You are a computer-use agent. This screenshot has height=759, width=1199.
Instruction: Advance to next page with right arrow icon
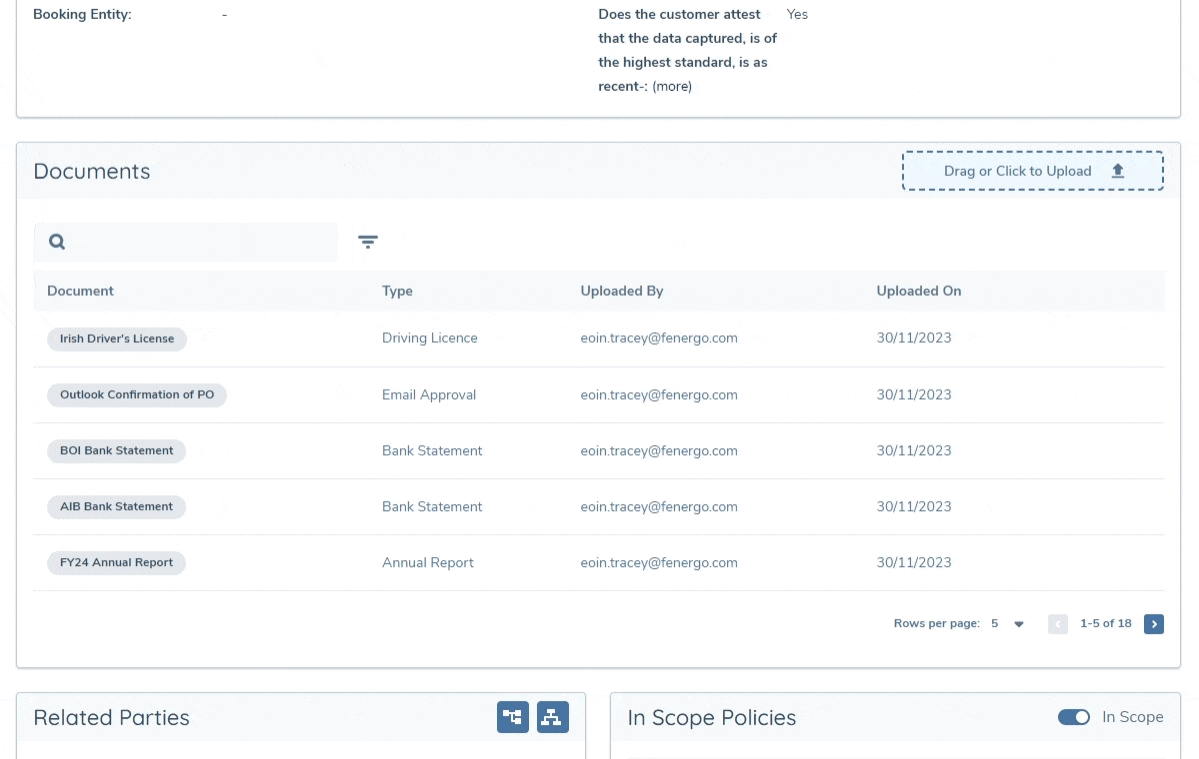coord(1154,623)
